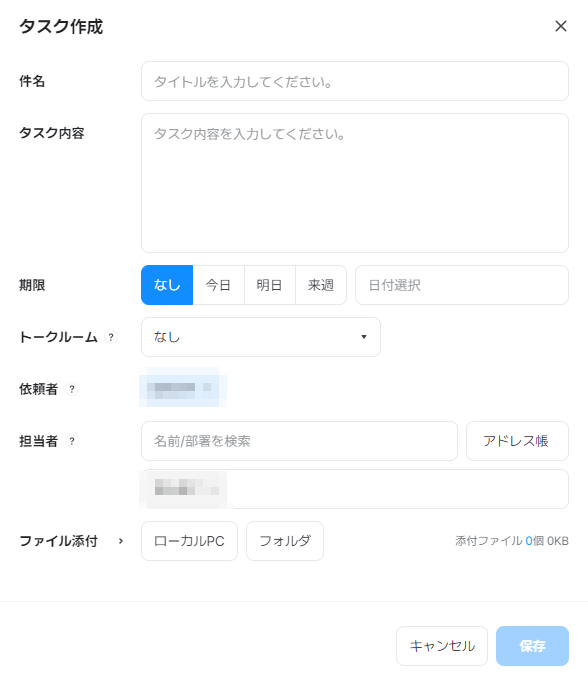Viewport: 588px width, 680px height.
Task: Click the キャンセル button
Action: point(442,646)
